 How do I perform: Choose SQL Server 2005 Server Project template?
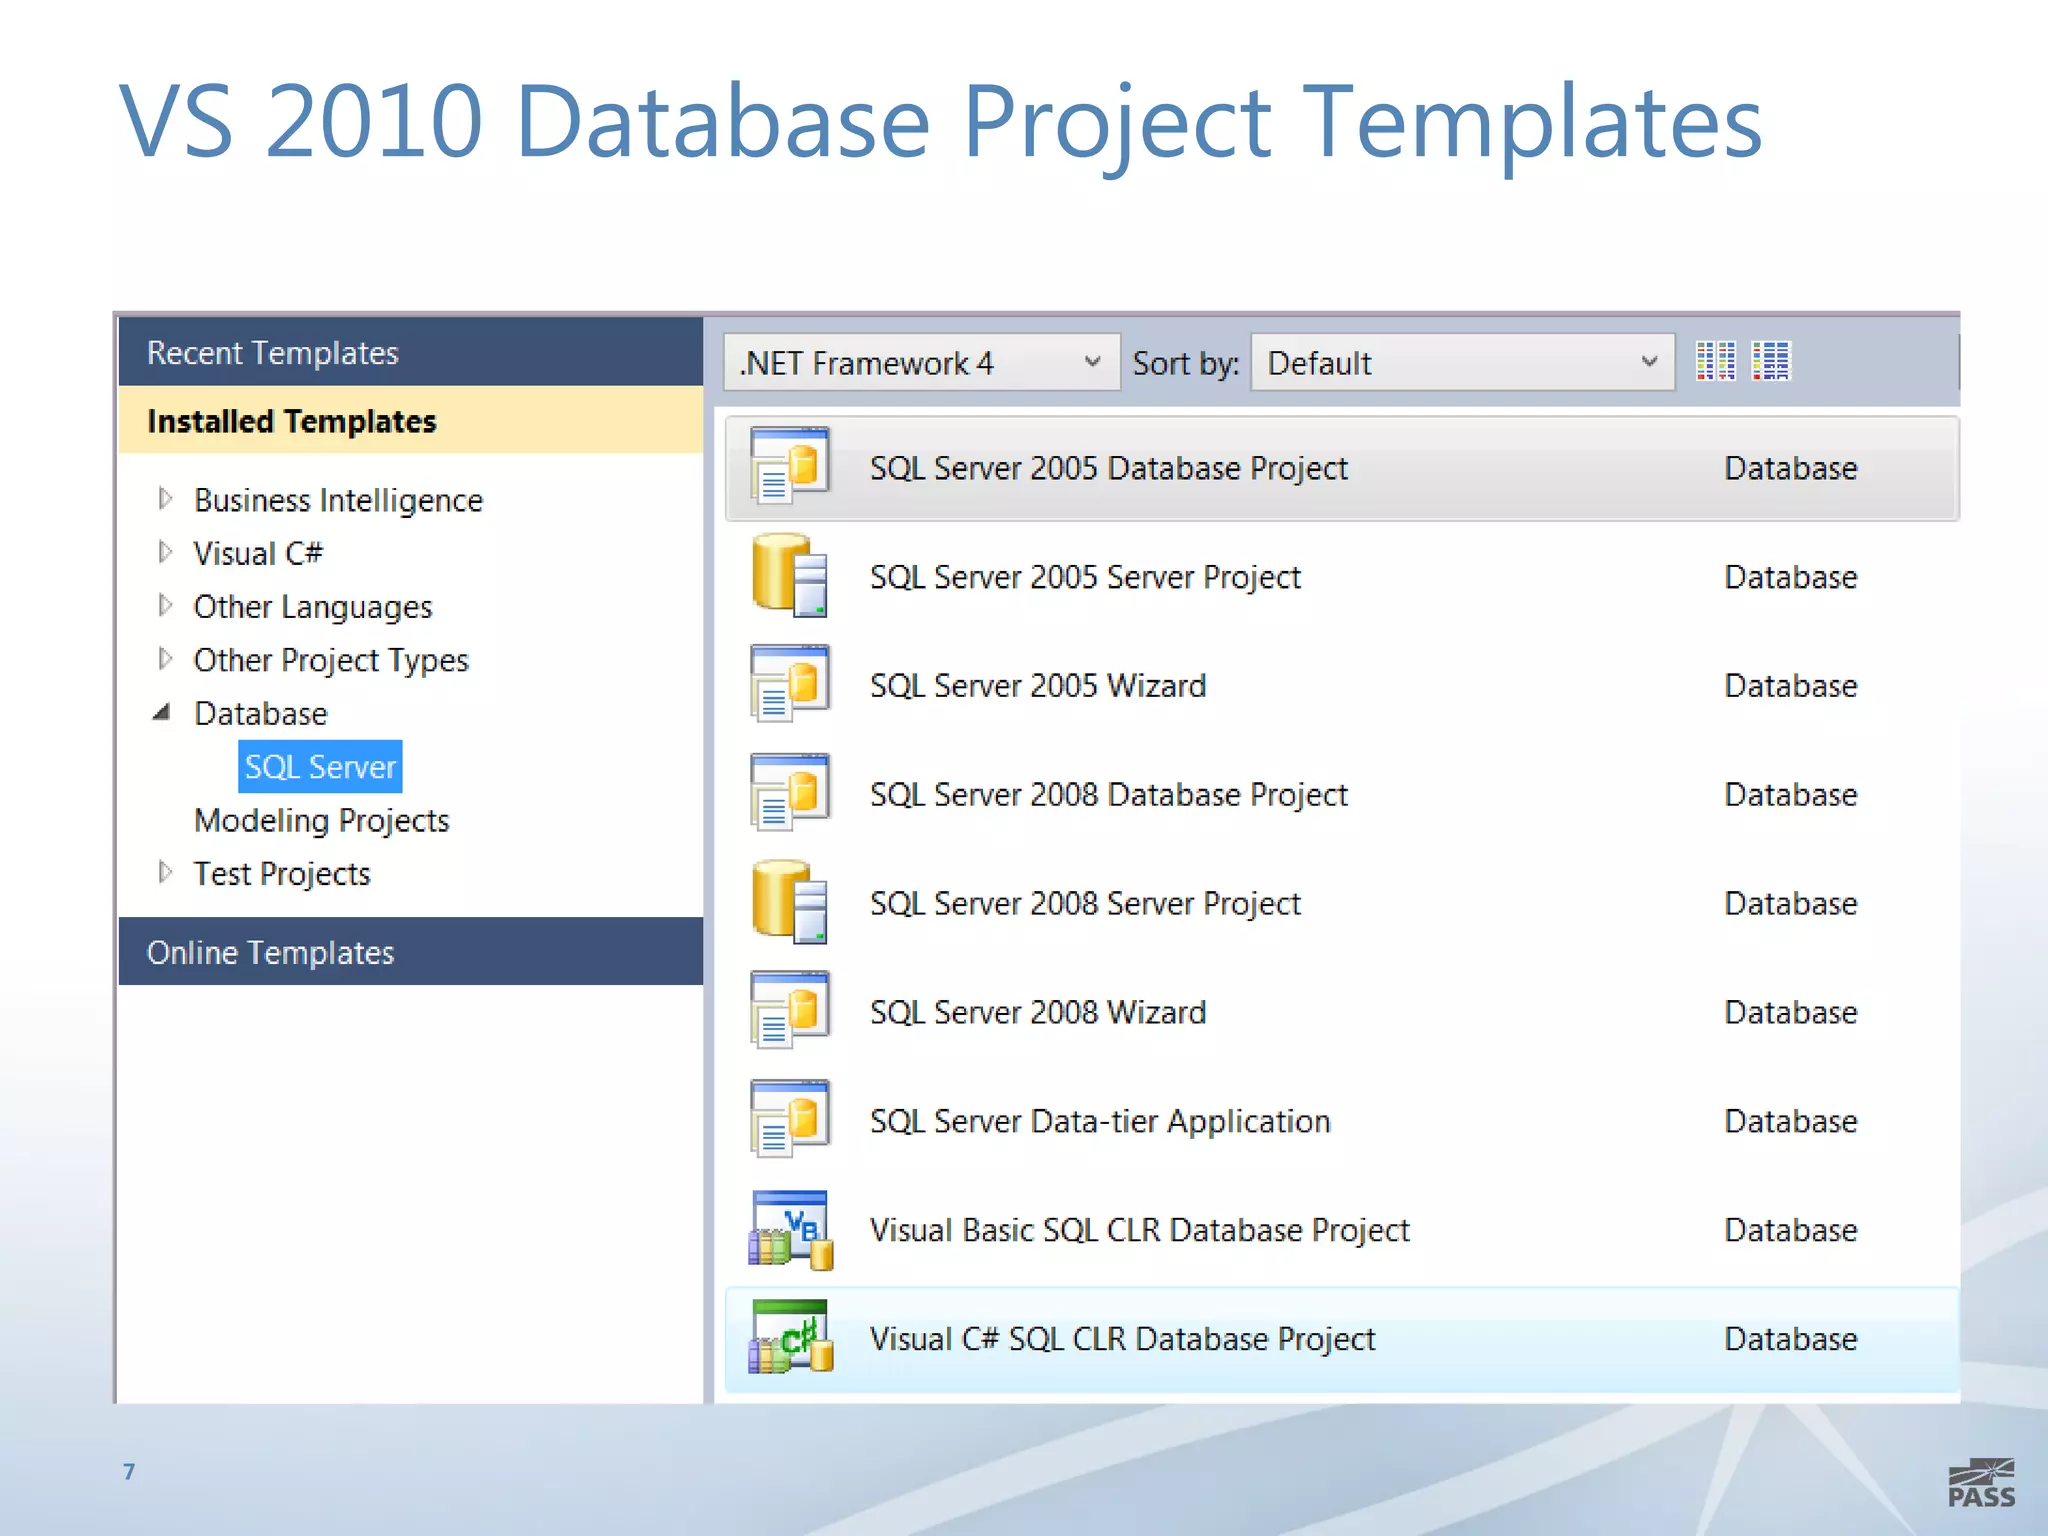(x=1342, y=576)
